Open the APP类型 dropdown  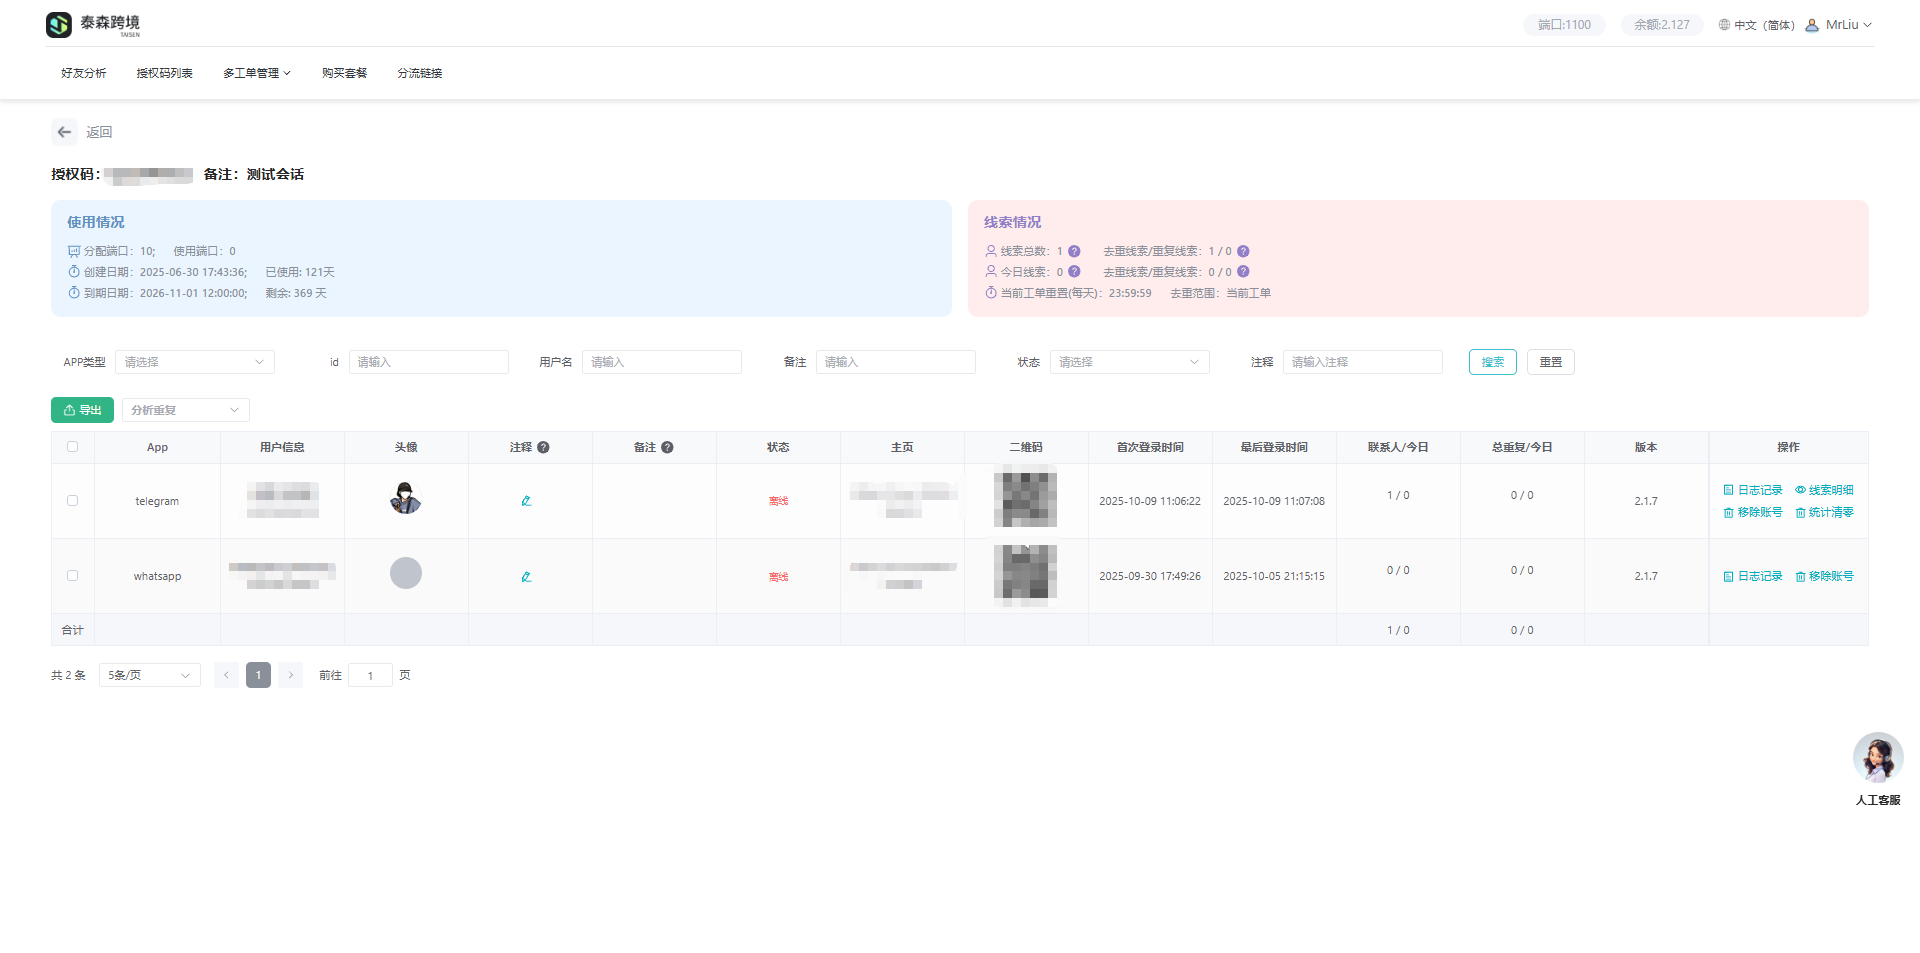tap(194, 362)
